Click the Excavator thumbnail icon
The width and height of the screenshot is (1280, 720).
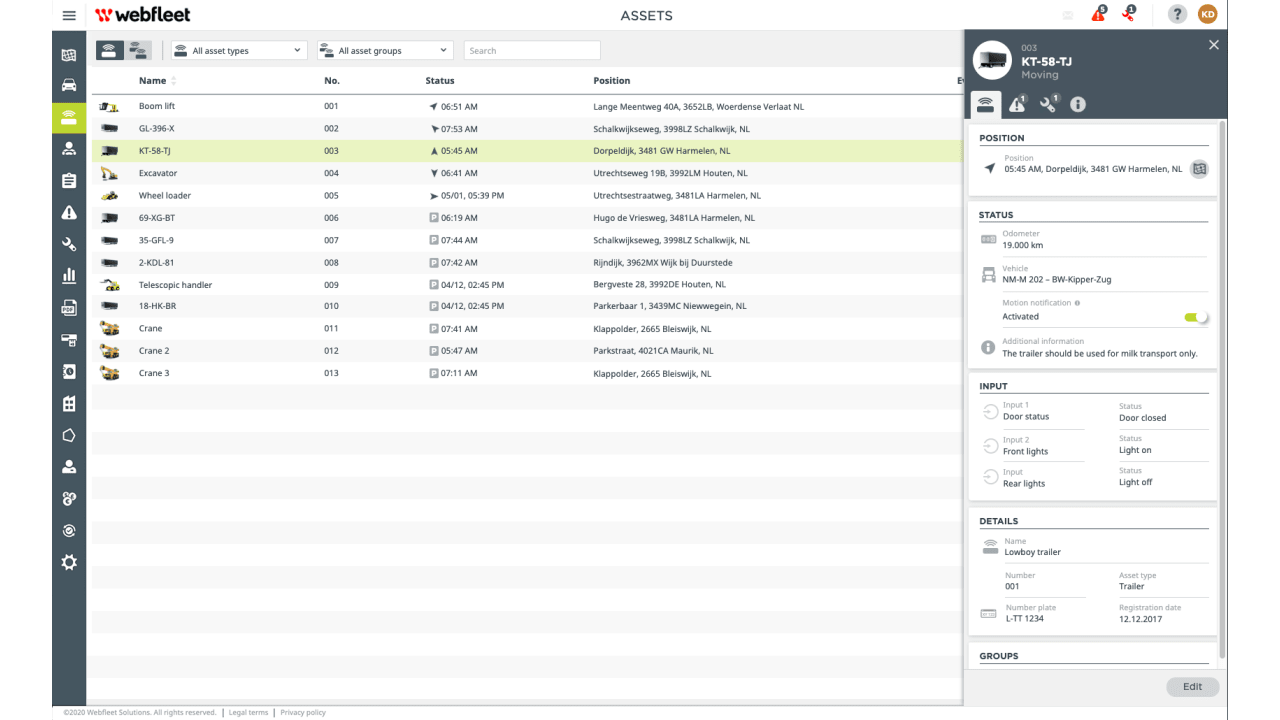point(110,173)
